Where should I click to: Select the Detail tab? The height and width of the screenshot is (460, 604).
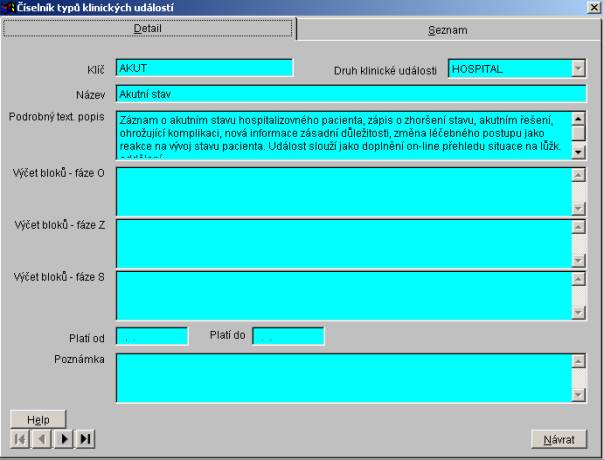tap(150, 30)
